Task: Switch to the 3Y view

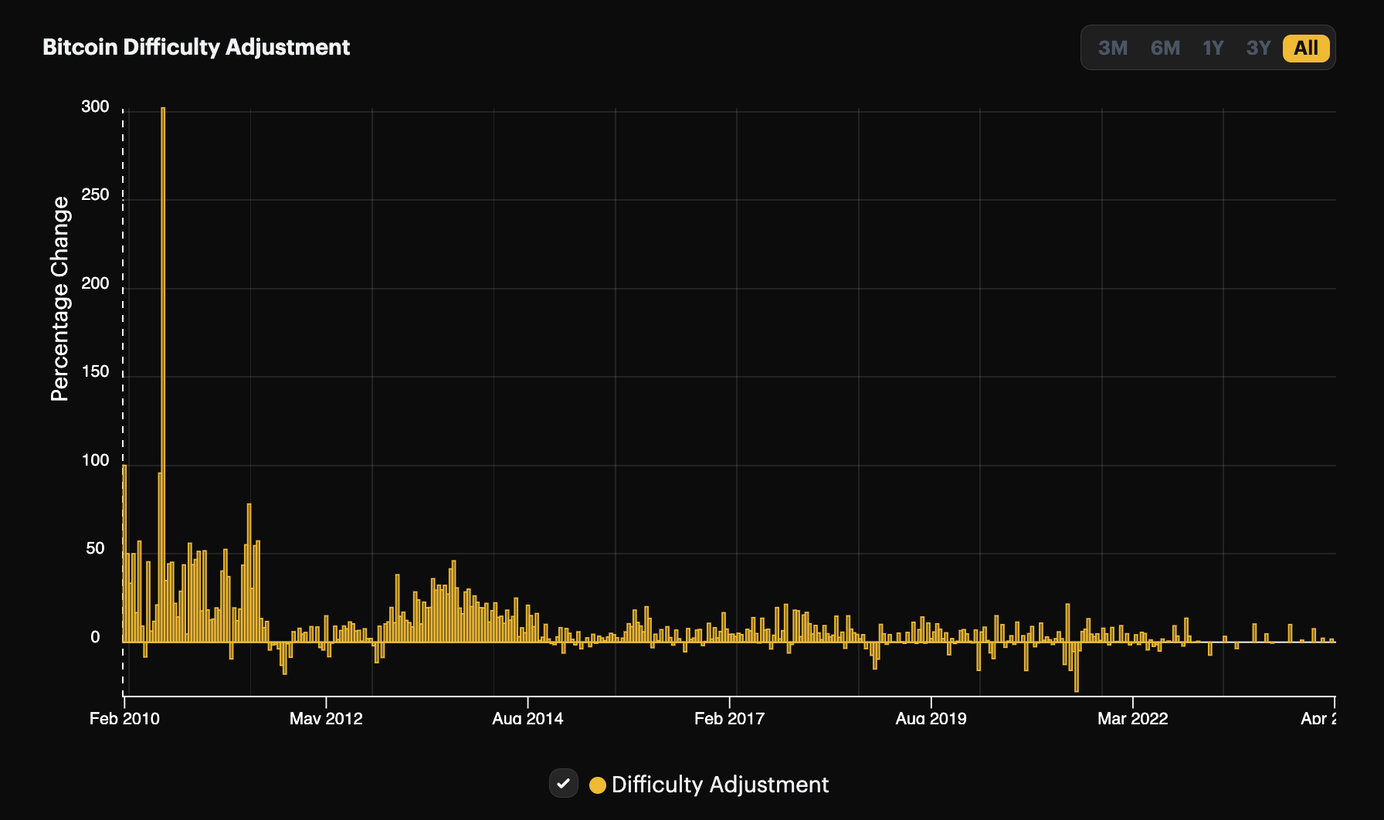Action: point(1258,47)
